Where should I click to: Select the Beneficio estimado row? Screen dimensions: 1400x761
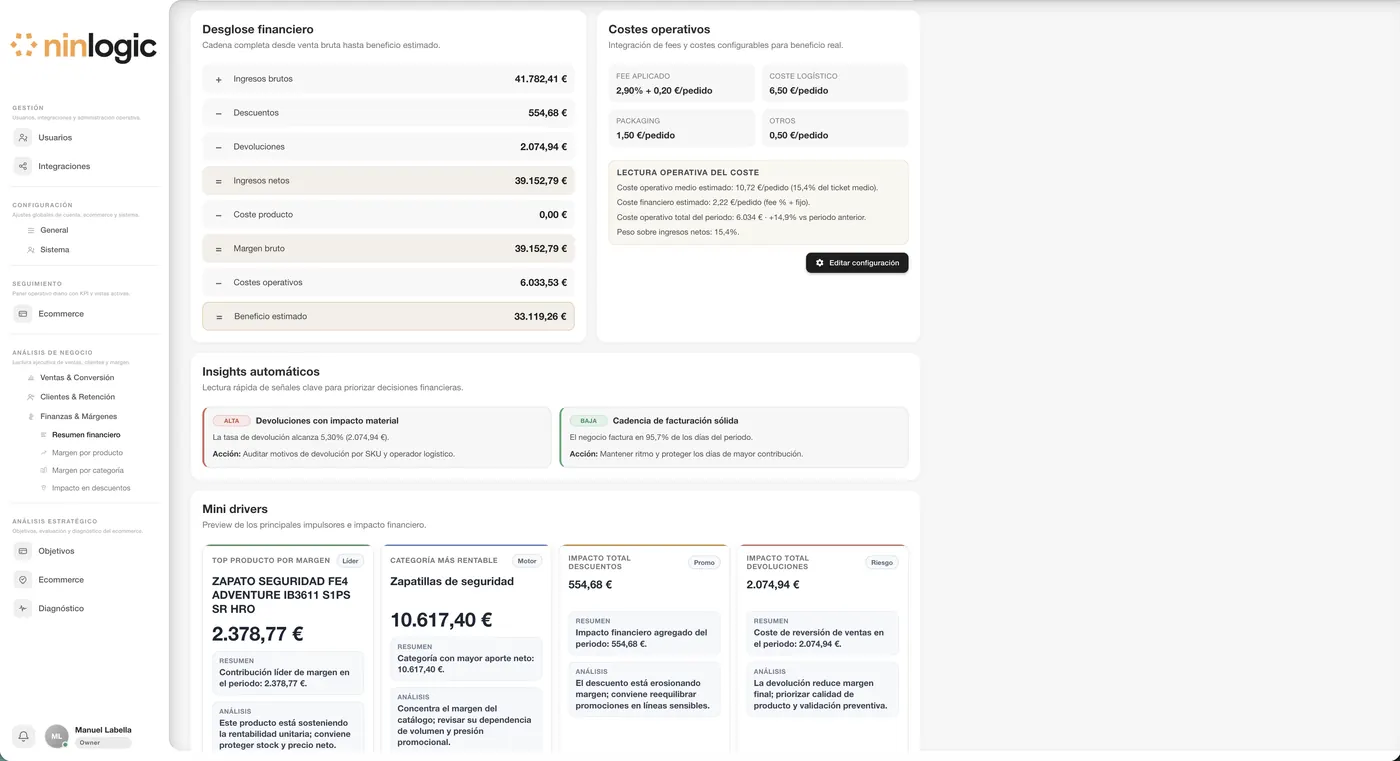pos(388,316)
